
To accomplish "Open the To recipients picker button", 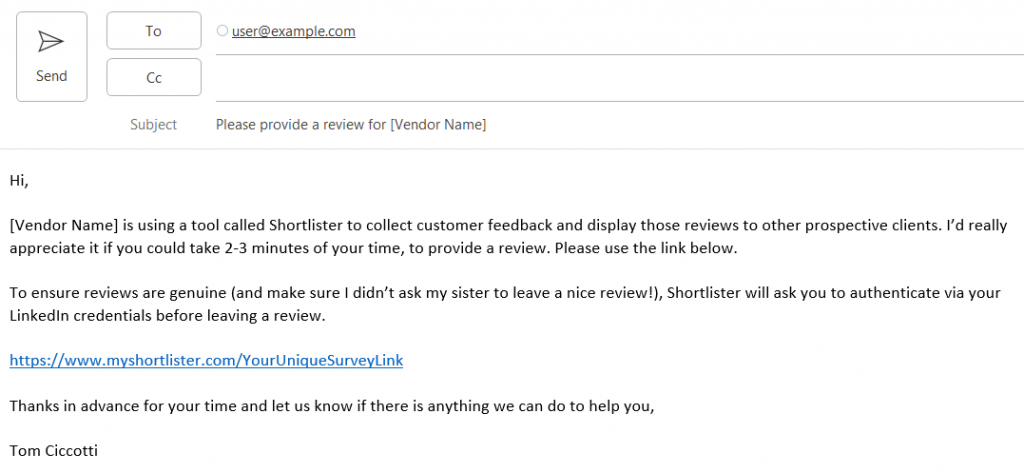I will (154, 31).
